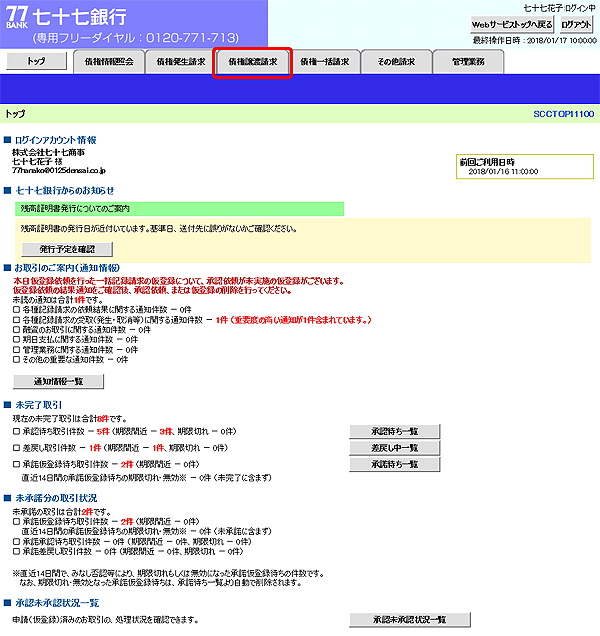Click the 前回ご利用日時 box
Viewport: 600px width, 636px height.
525,166
